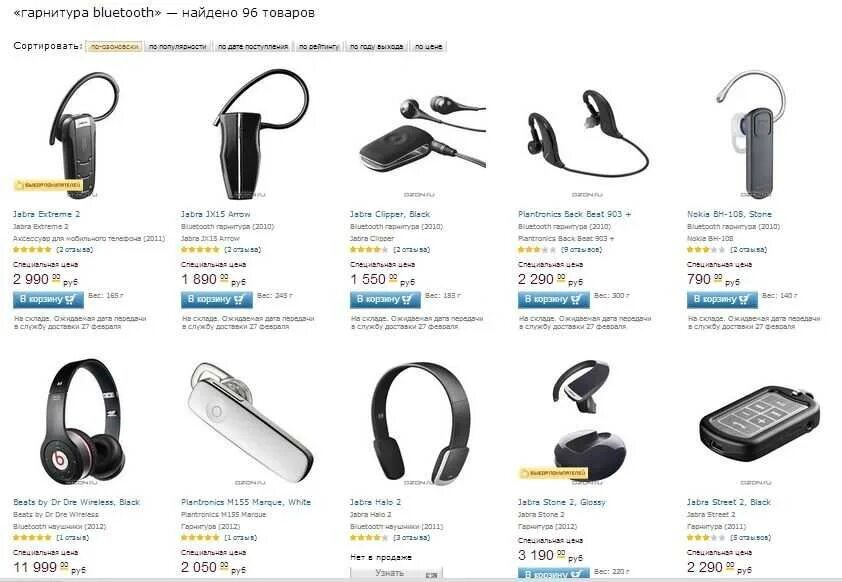Sort by rating (по рейтингу)
The width and height of the screenshot is (842, 582).
pyautogui.click(x=318, y=47)
